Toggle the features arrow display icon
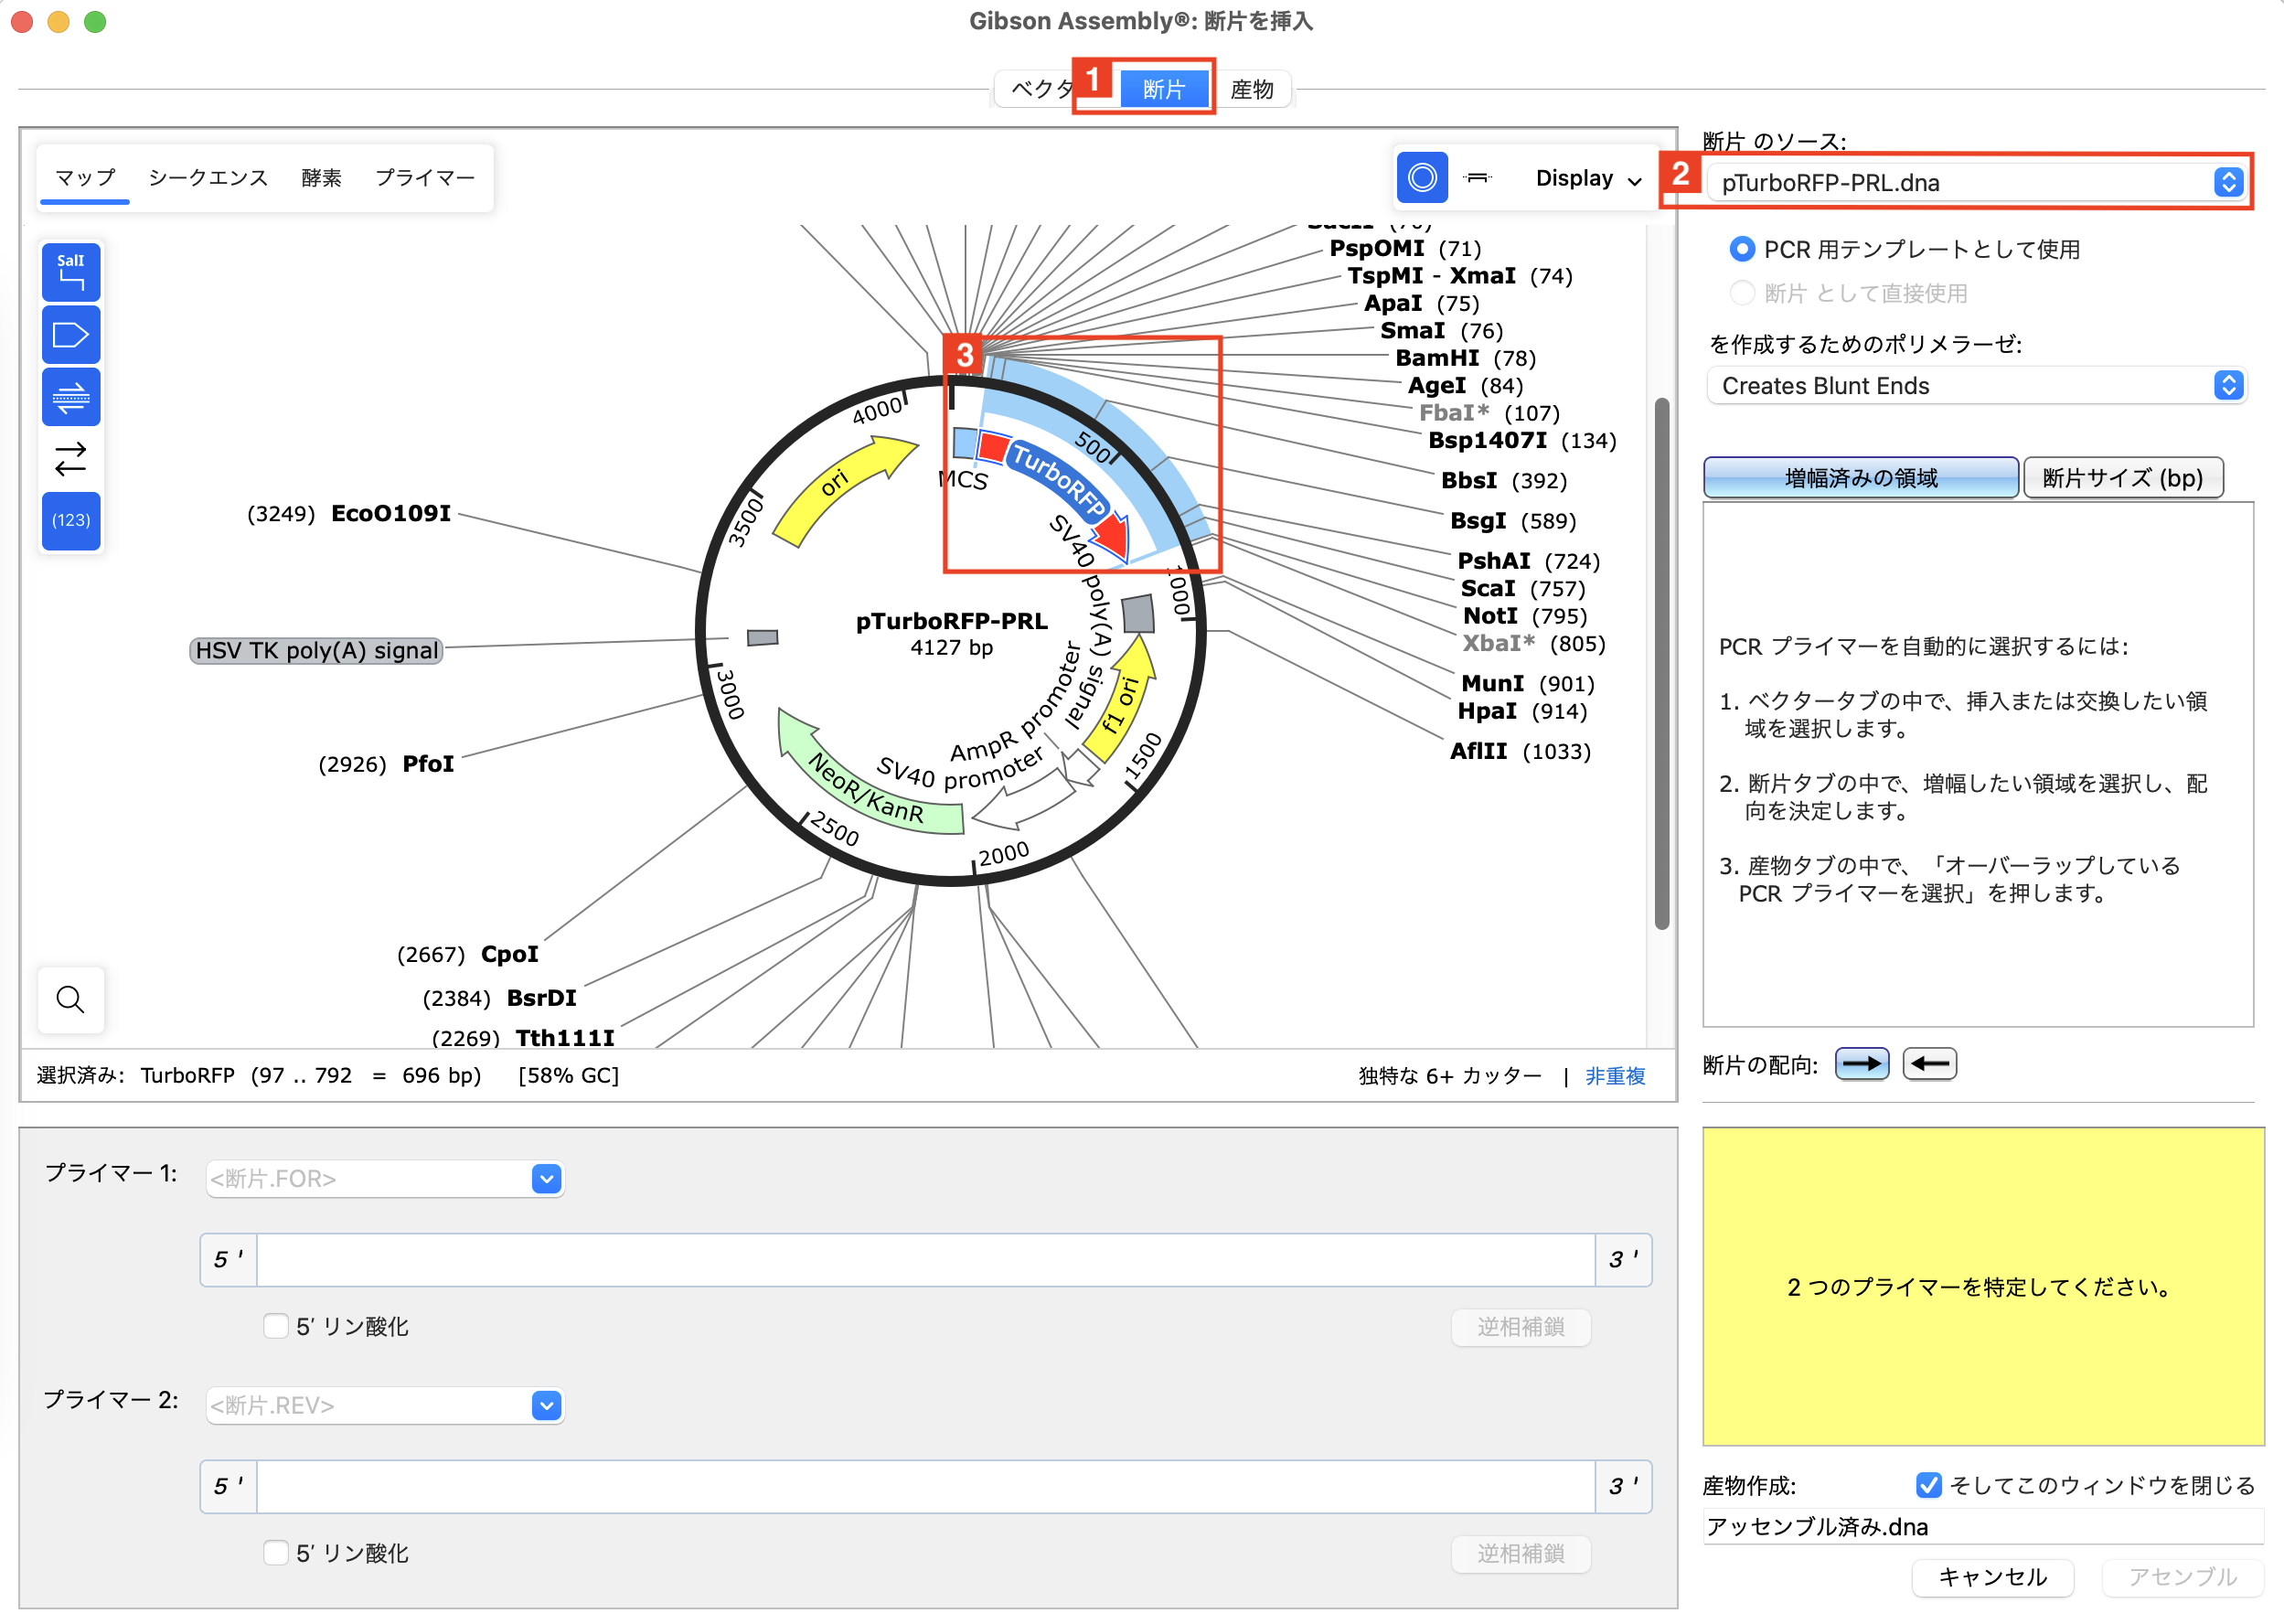The width and height of the screenshot is (2284, 1624). 70,335
